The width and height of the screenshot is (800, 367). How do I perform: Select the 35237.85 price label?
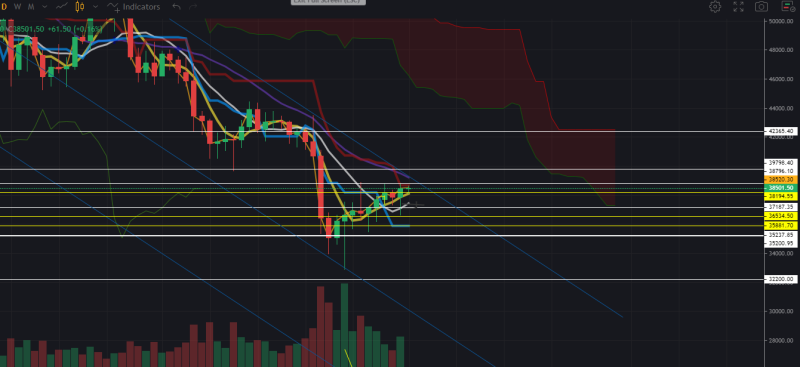(x=781, y=235)
